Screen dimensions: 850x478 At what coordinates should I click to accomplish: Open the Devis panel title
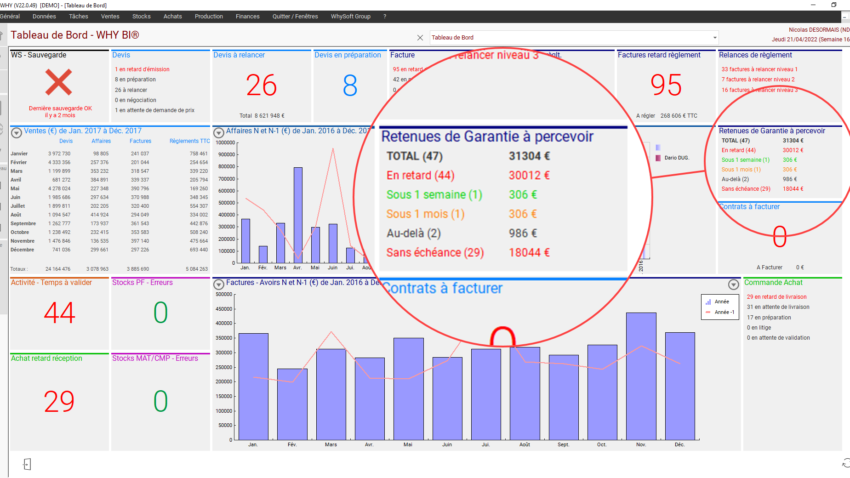click(x=121, y=55)
